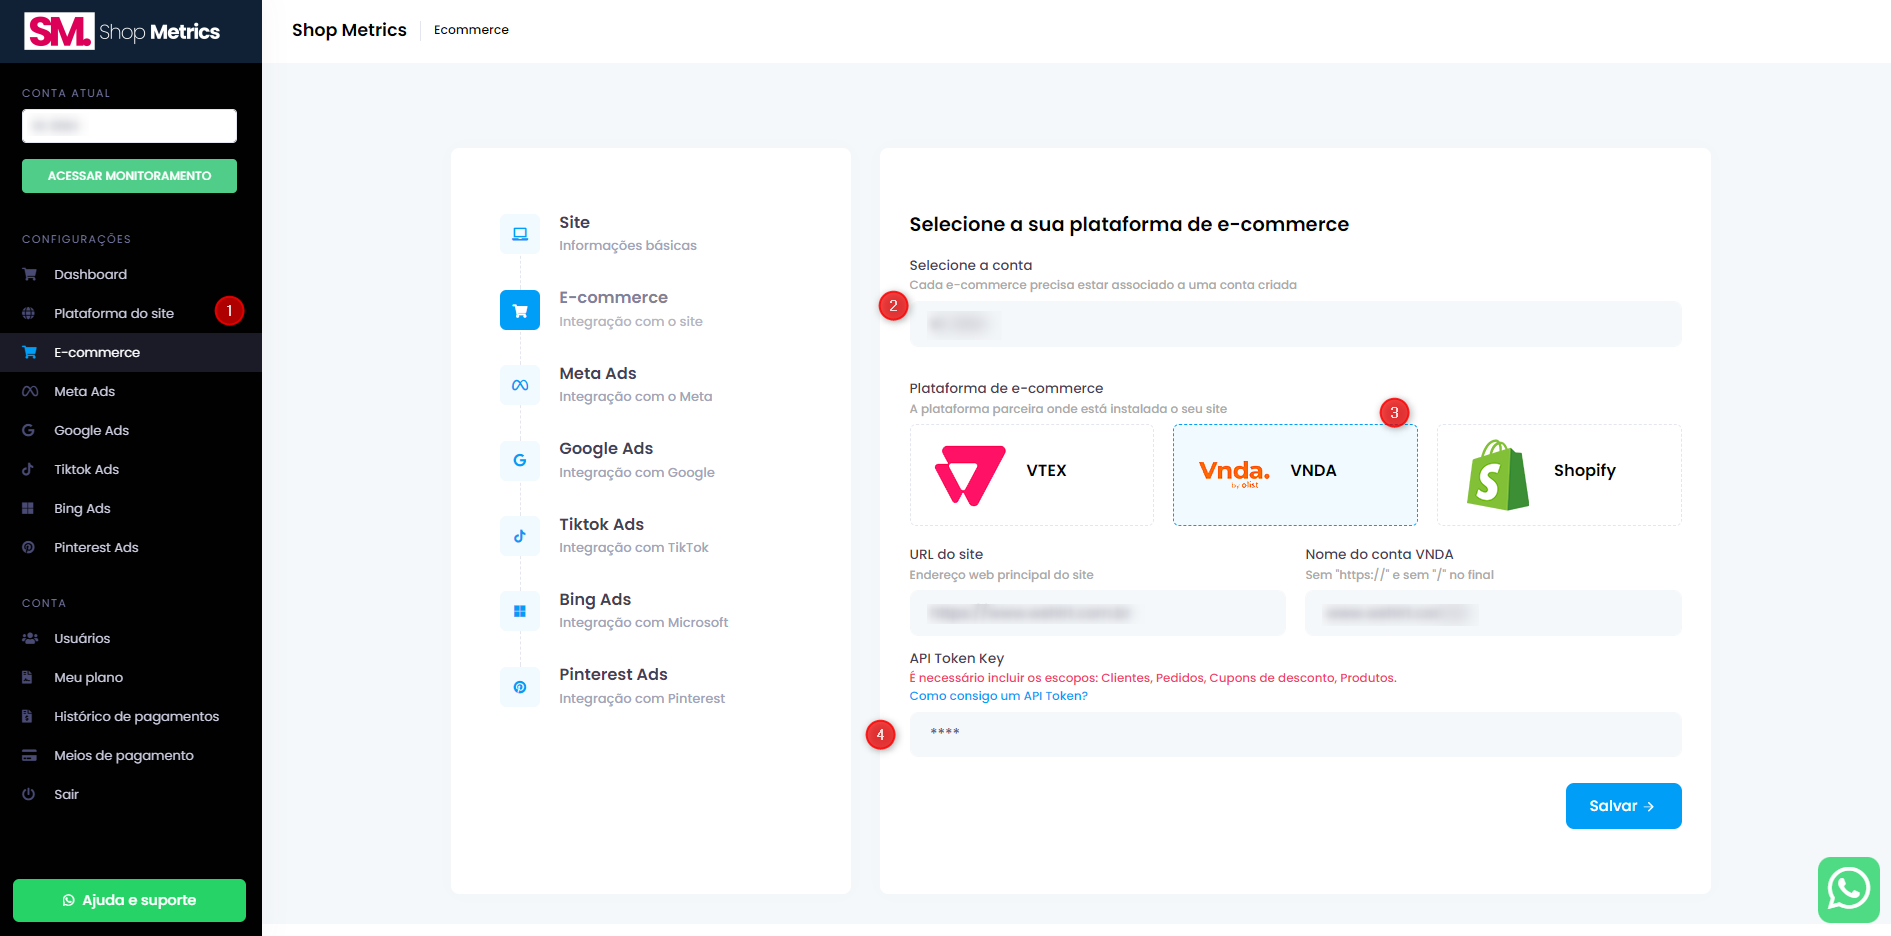Select the VTEX platform option

(x=1031, y=475)
